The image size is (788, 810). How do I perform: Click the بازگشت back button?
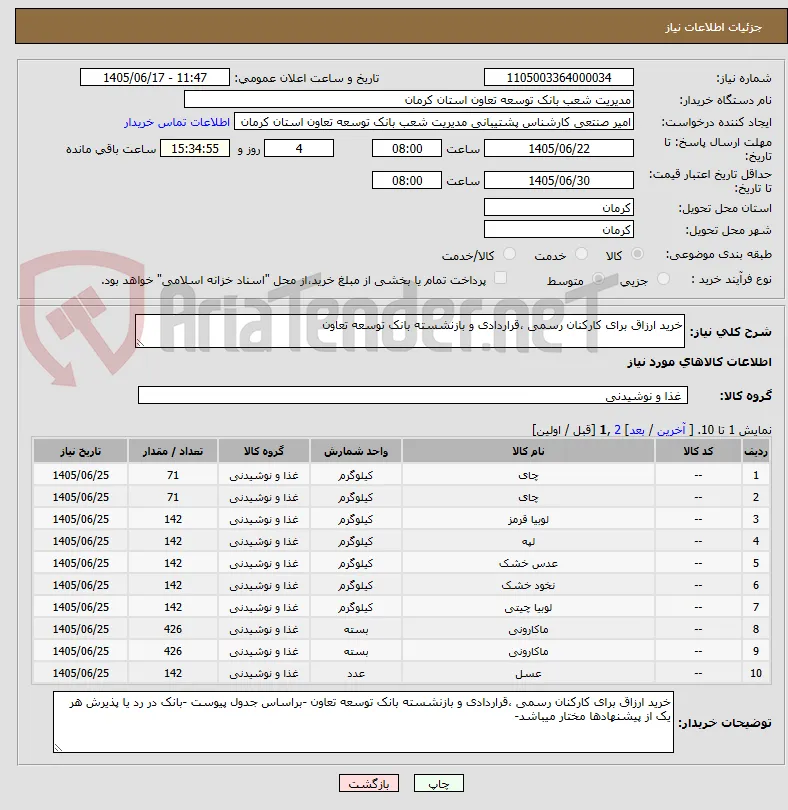coord(369,783)
